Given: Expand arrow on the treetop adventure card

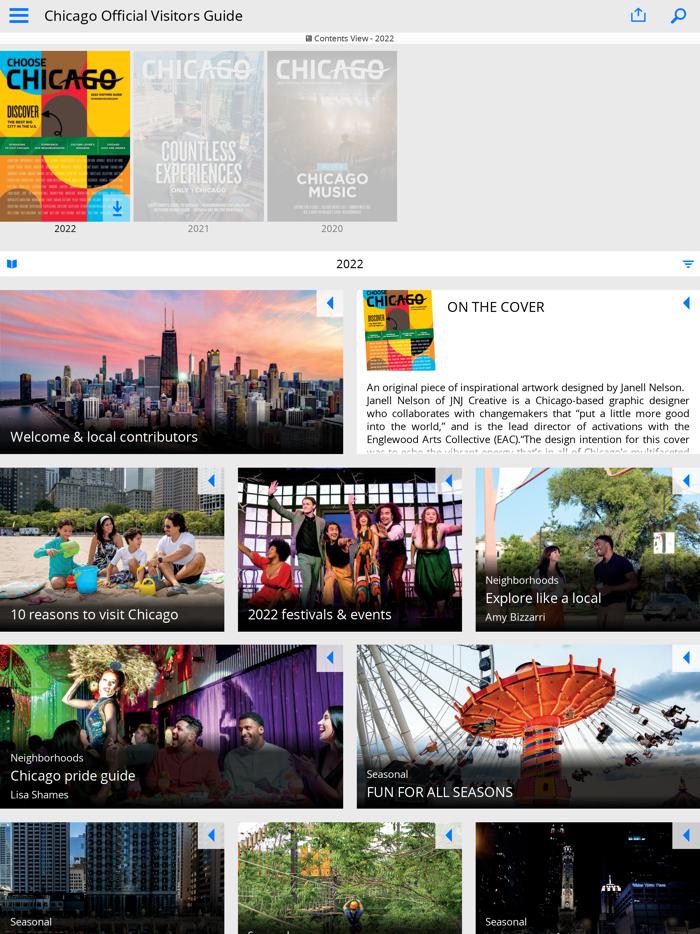Looking at the screenshot, I should point(449,835).
